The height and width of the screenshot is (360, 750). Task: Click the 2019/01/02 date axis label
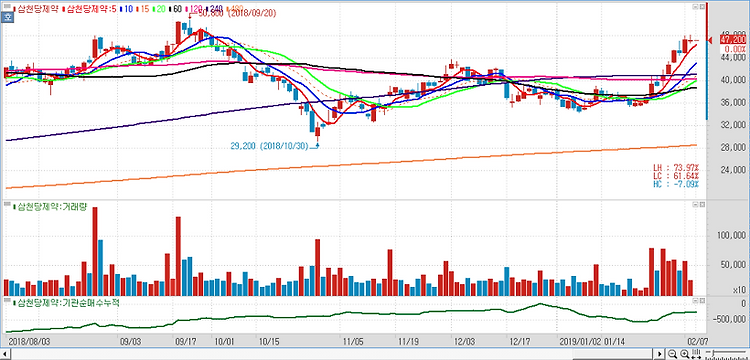579,342
